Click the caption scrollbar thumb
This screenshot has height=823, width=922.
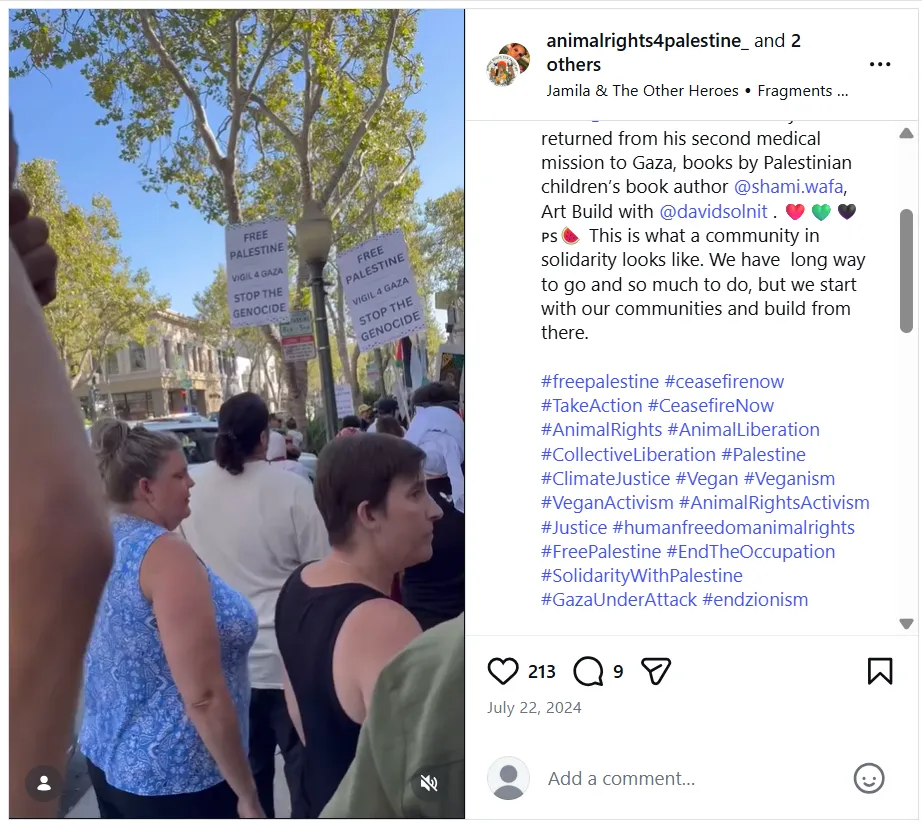[x=906, y=271]
